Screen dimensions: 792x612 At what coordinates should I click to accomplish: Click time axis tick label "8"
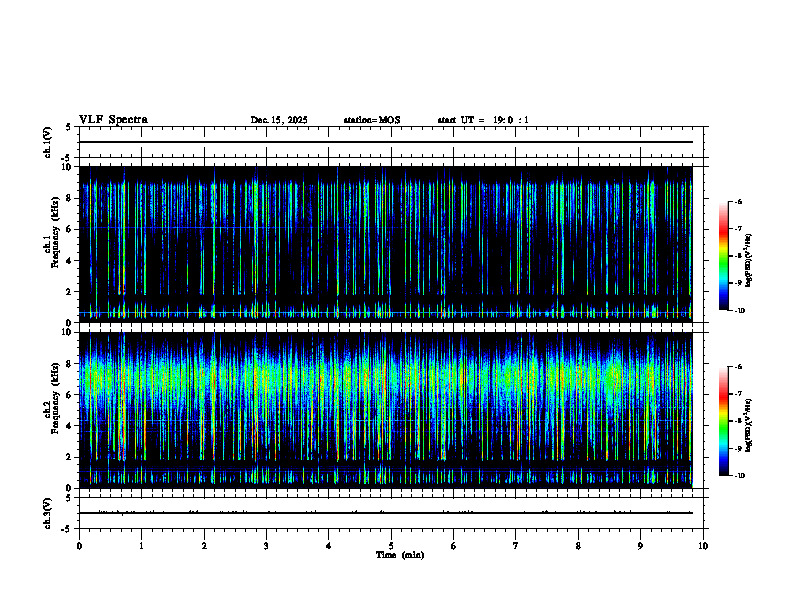(578, 546)
